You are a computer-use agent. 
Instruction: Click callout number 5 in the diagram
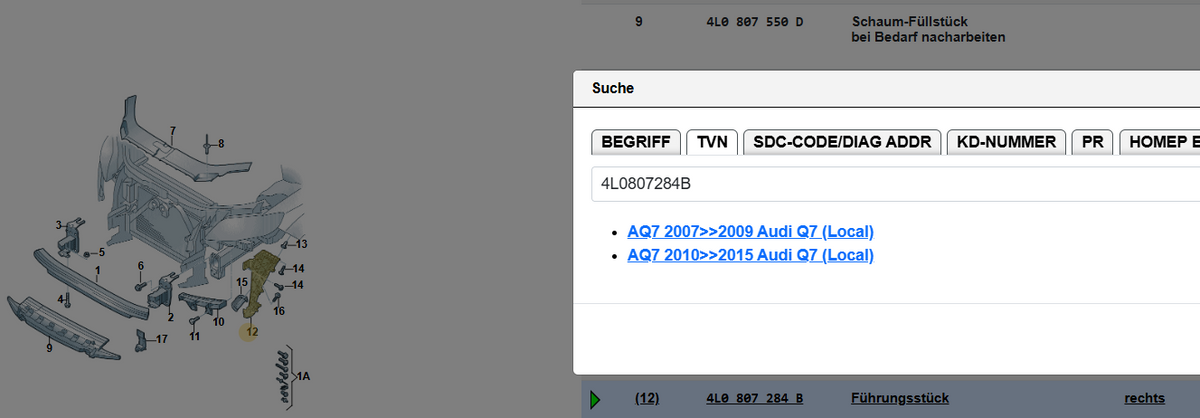[x=101, y=253]
